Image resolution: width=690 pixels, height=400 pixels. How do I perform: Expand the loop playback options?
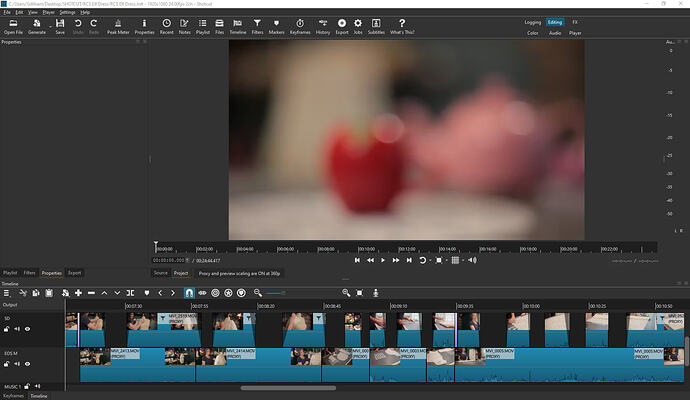(430, 261)
